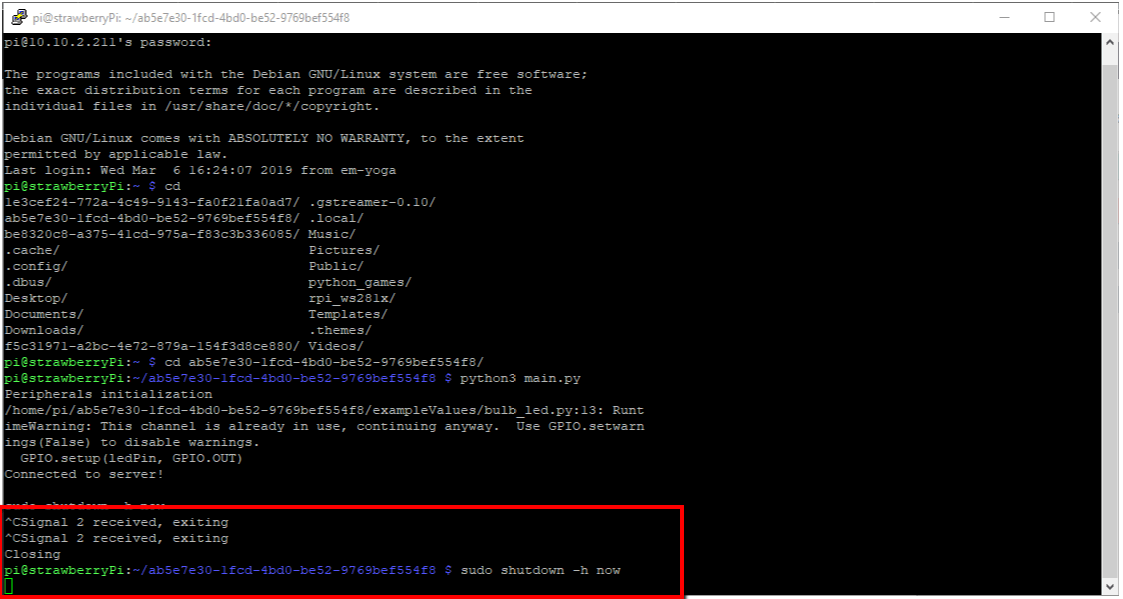Image resolution: width=1123 pixels, height=599 pixels.
Task: Click the '.config/' directory entry
Action: pos(37,266)
